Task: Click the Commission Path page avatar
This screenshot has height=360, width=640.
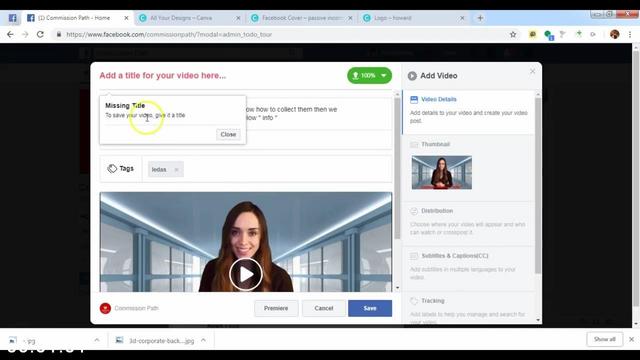Action: tap(105, 308)
